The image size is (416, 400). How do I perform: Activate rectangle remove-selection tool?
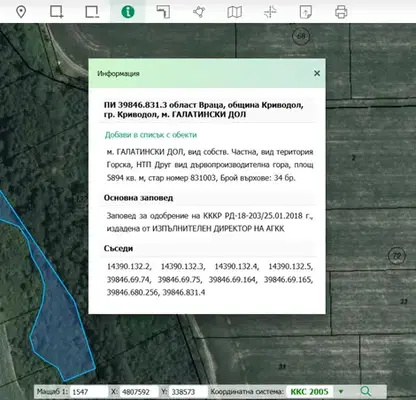click(92, 12)
